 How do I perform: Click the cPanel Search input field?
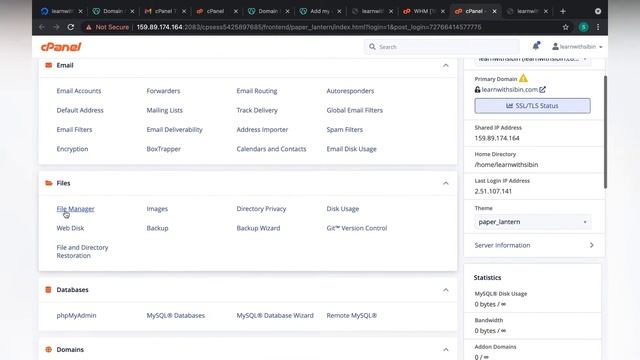click(x=442, y=47)
